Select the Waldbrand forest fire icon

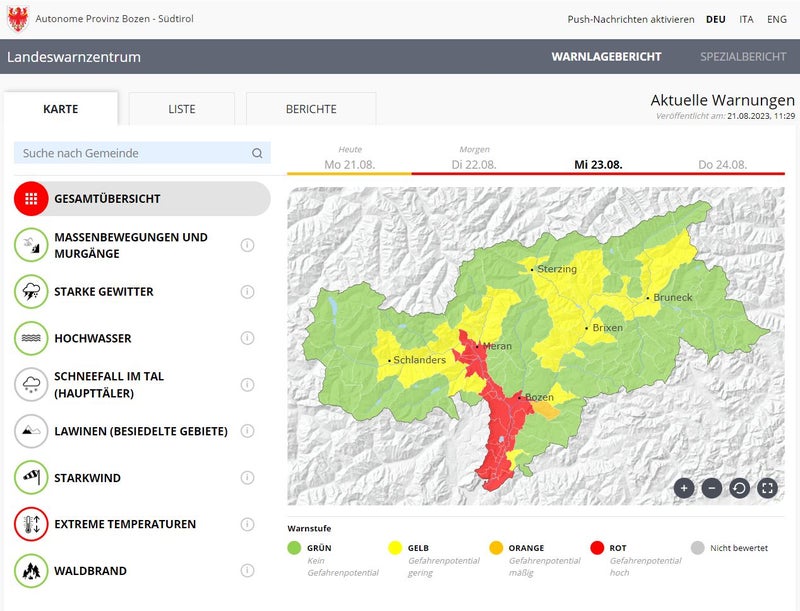tap(31, 571)
